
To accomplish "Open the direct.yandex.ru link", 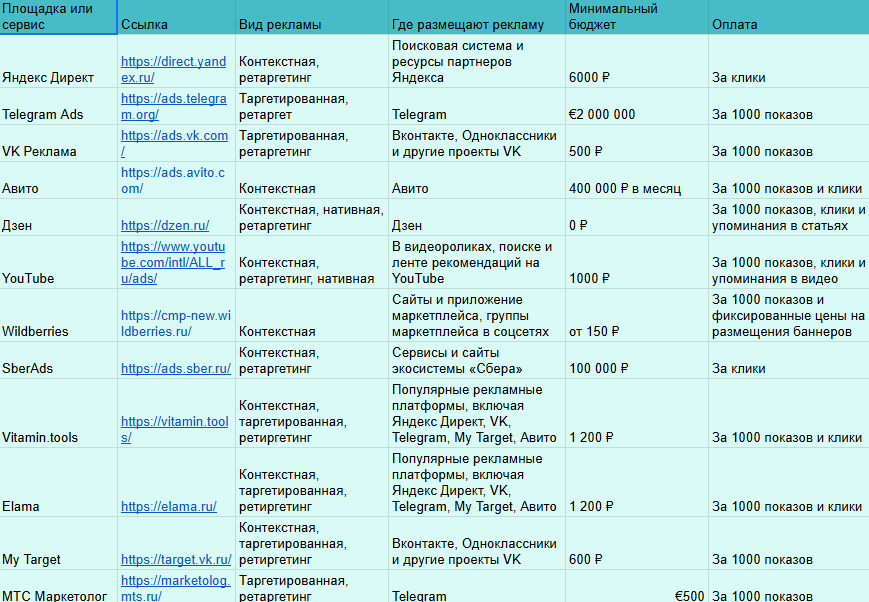I will tap(173, 69).
